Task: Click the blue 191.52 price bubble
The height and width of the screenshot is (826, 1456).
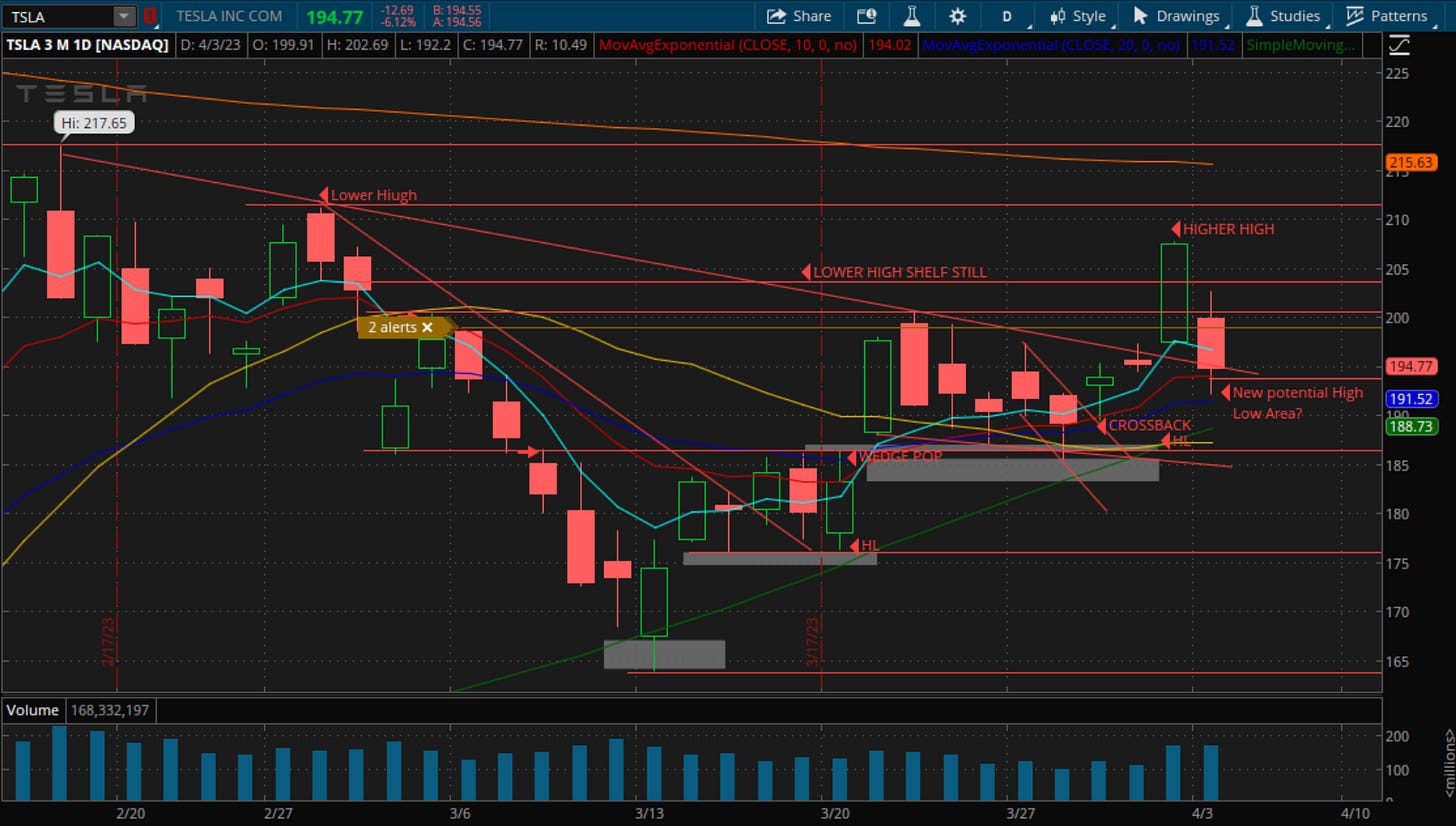Action: pos(1411,398)
